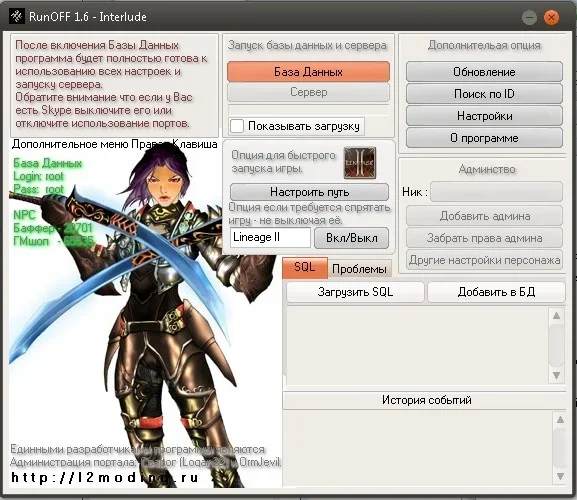The width and height of the screenshot is (577, 500).
Task: Click История событий header
Action: (424, 400)
